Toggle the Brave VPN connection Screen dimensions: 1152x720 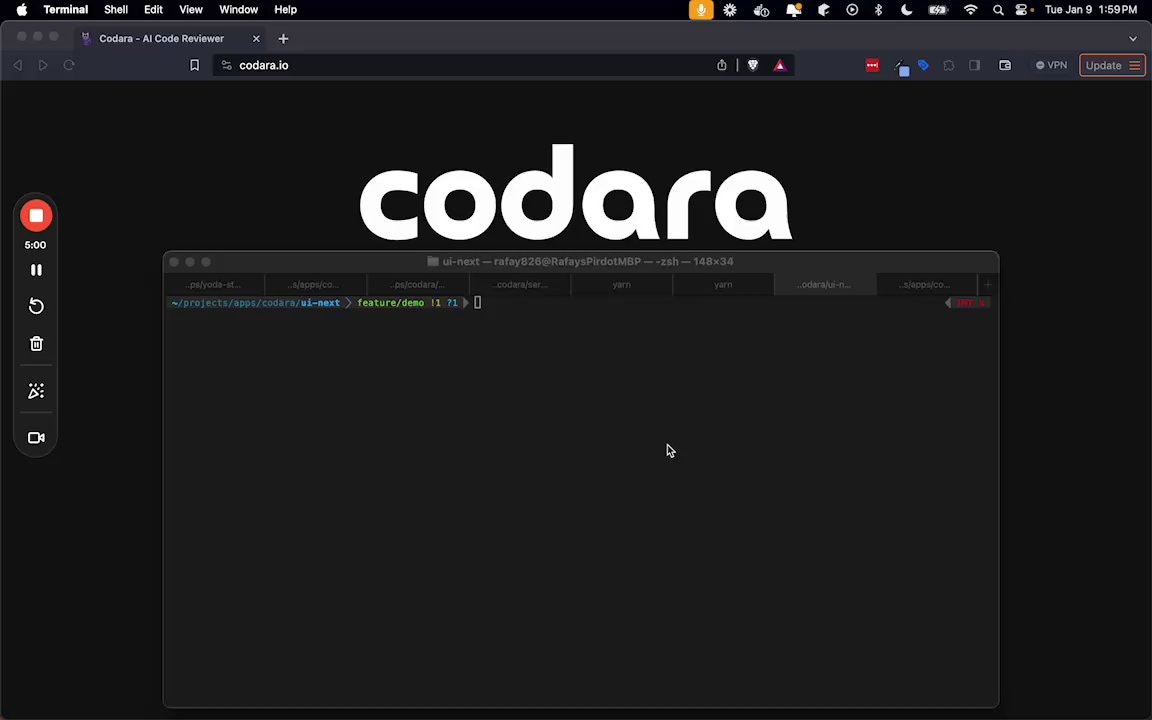[1050, 65]
